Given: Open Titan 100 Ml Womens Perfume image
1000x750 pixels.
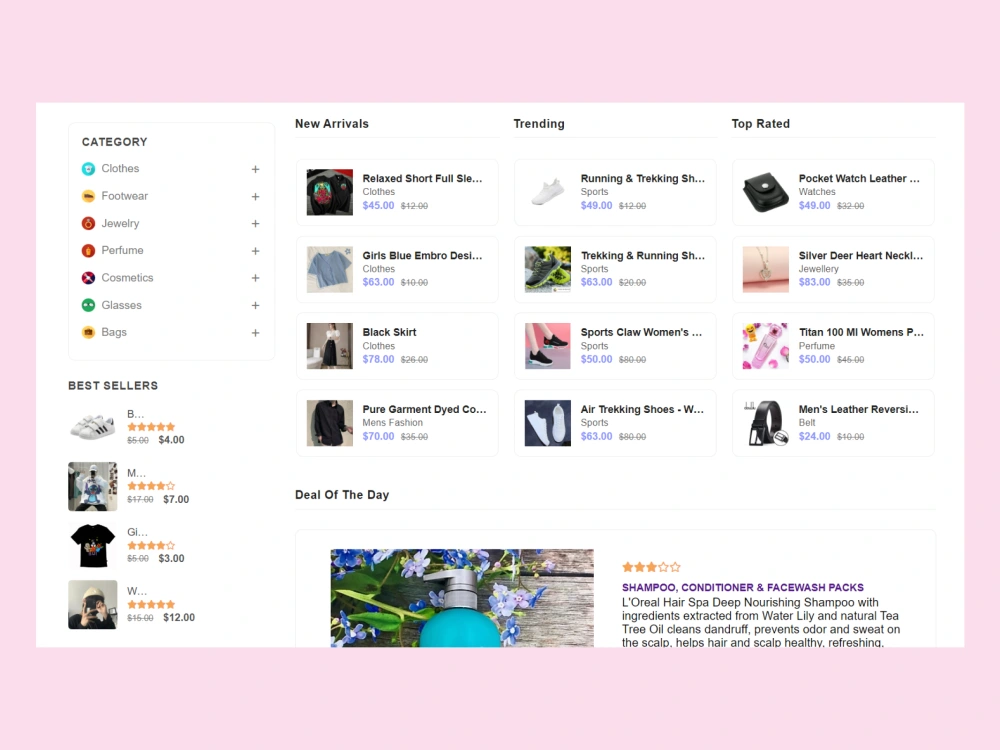Looking at the screenshot, I should [766, 346].
